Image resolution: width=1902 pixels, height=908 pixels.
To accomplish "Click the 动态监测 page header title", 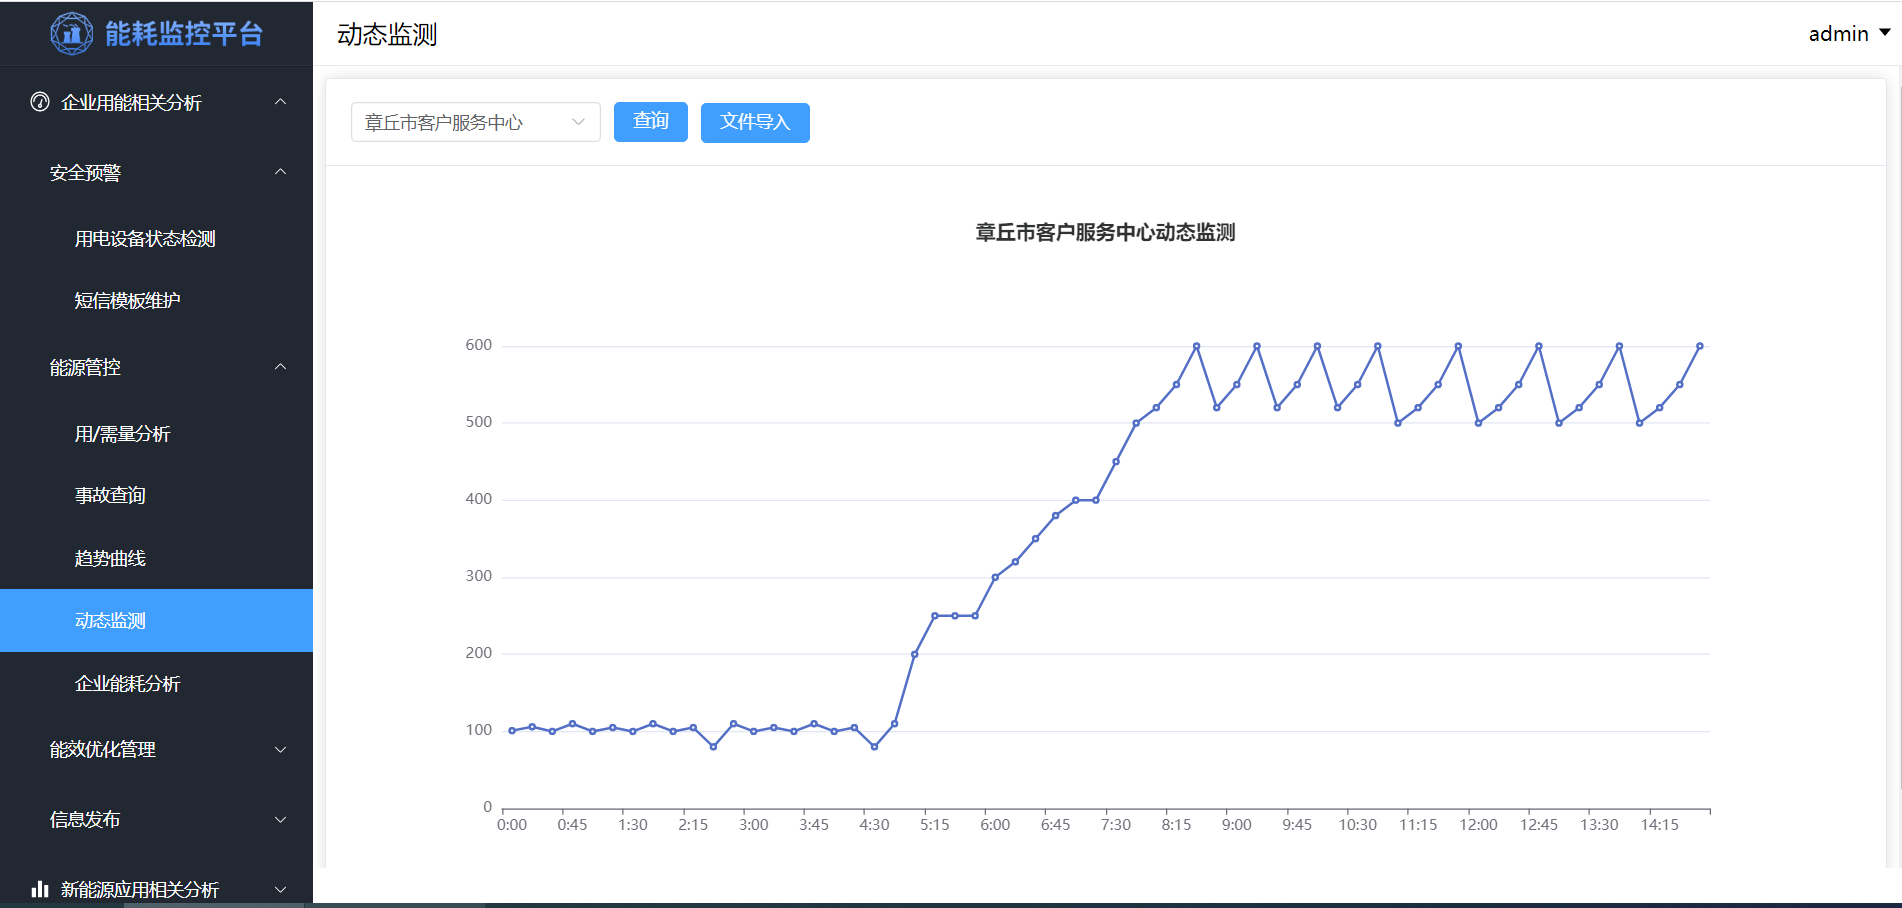I will [387, 34].
